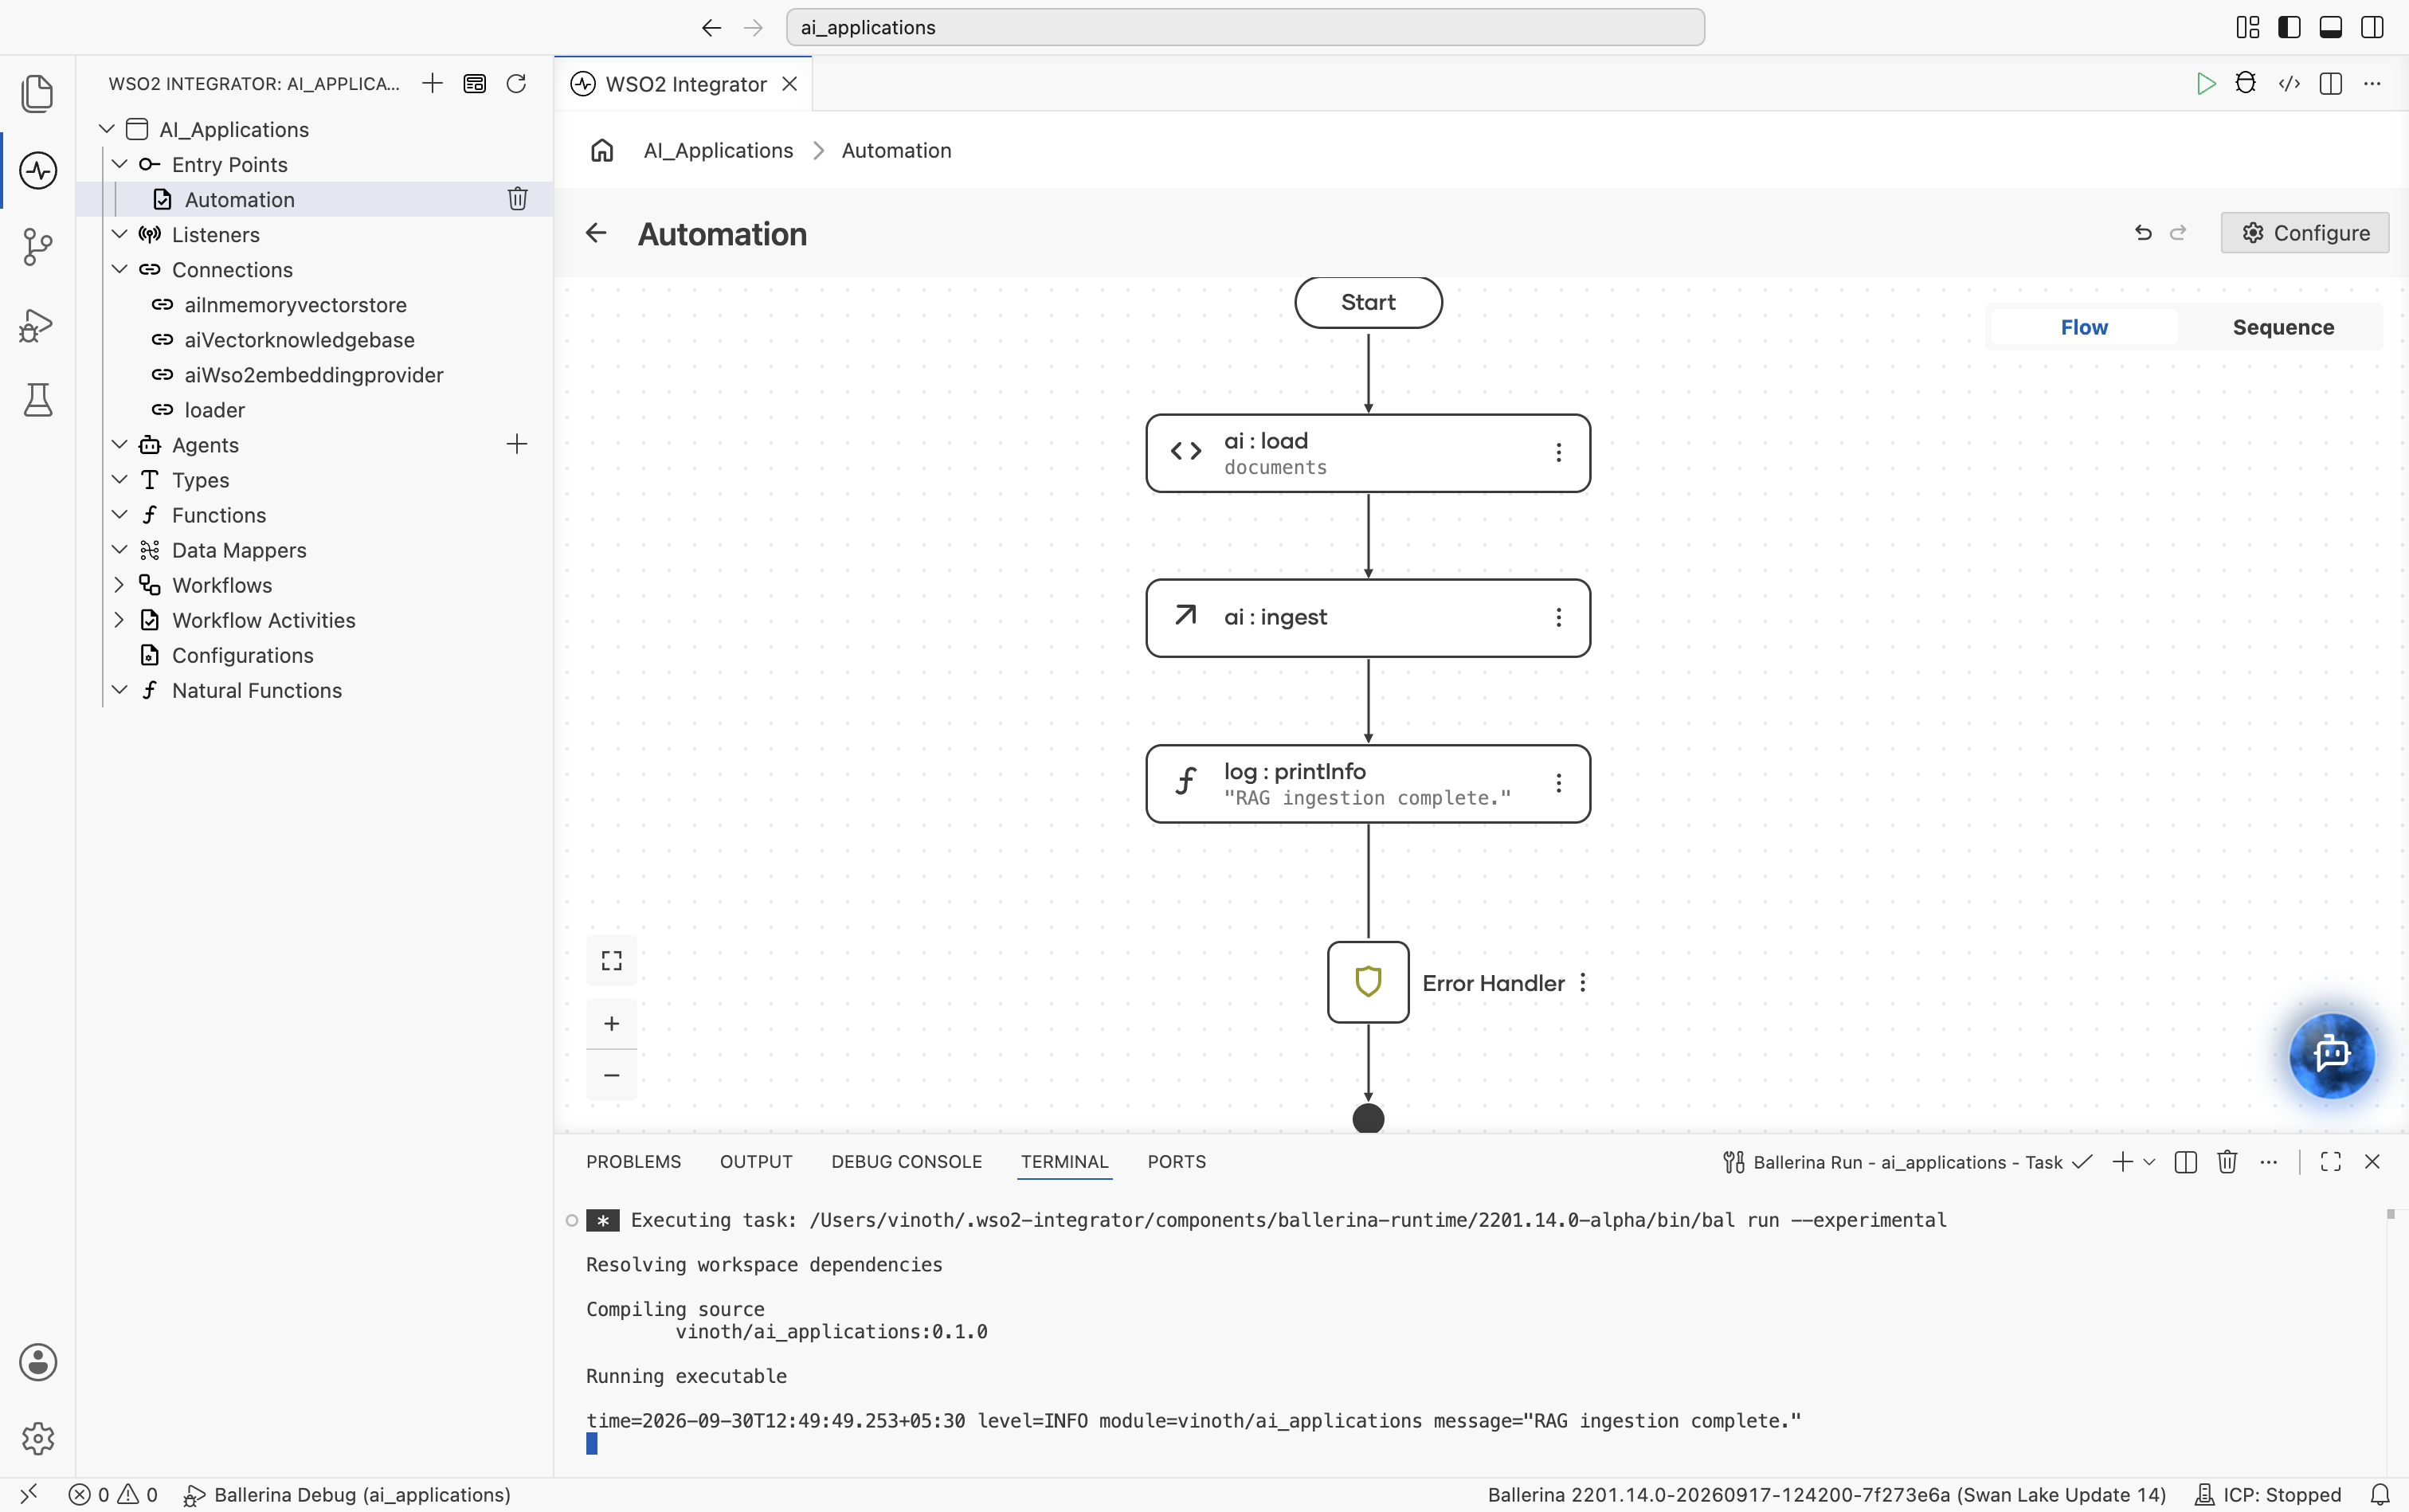Toggle the primary side bar
Screen dimensions: 2409x1512
pyautogui.click(x=2289, y=27)
